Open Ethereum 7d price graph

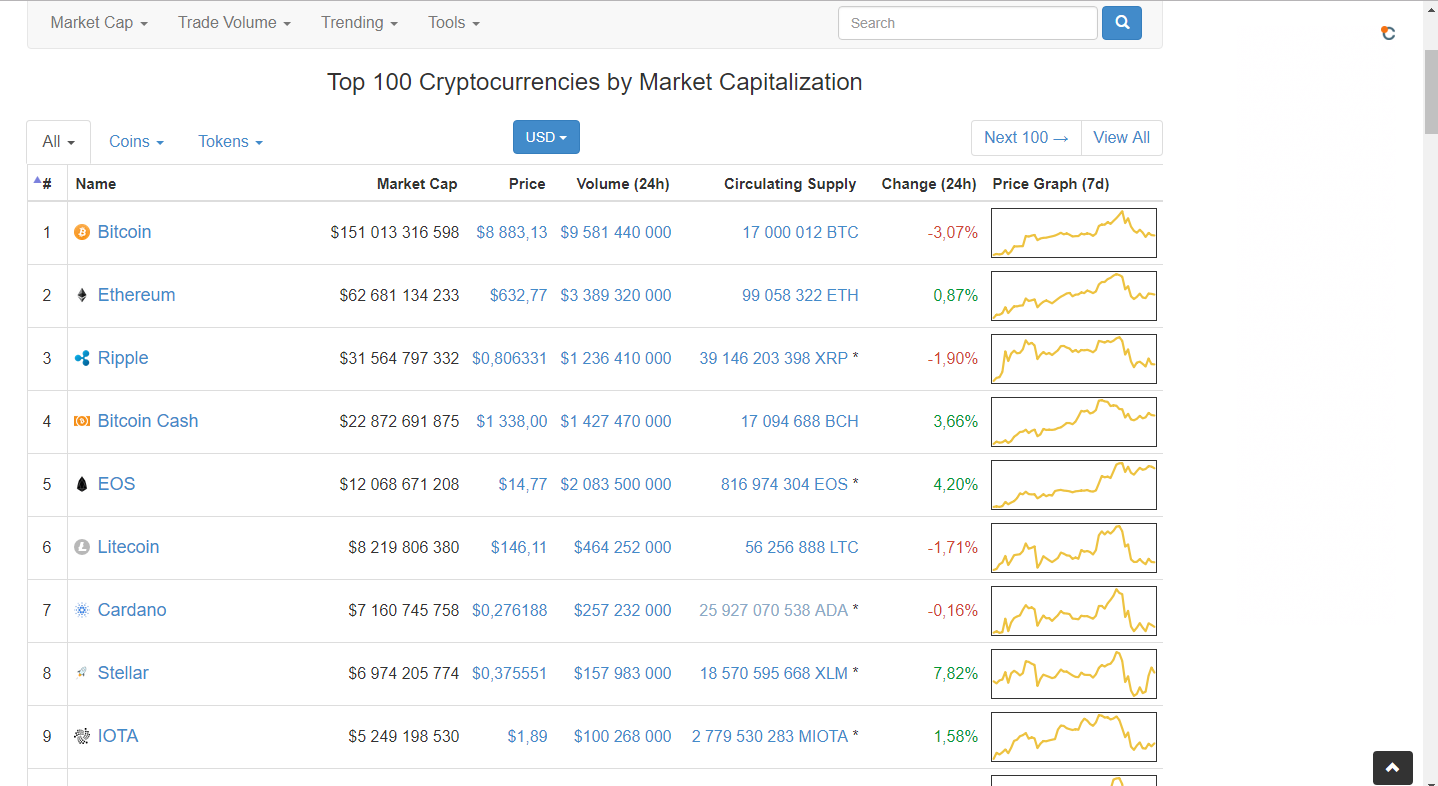point(1074,296)
